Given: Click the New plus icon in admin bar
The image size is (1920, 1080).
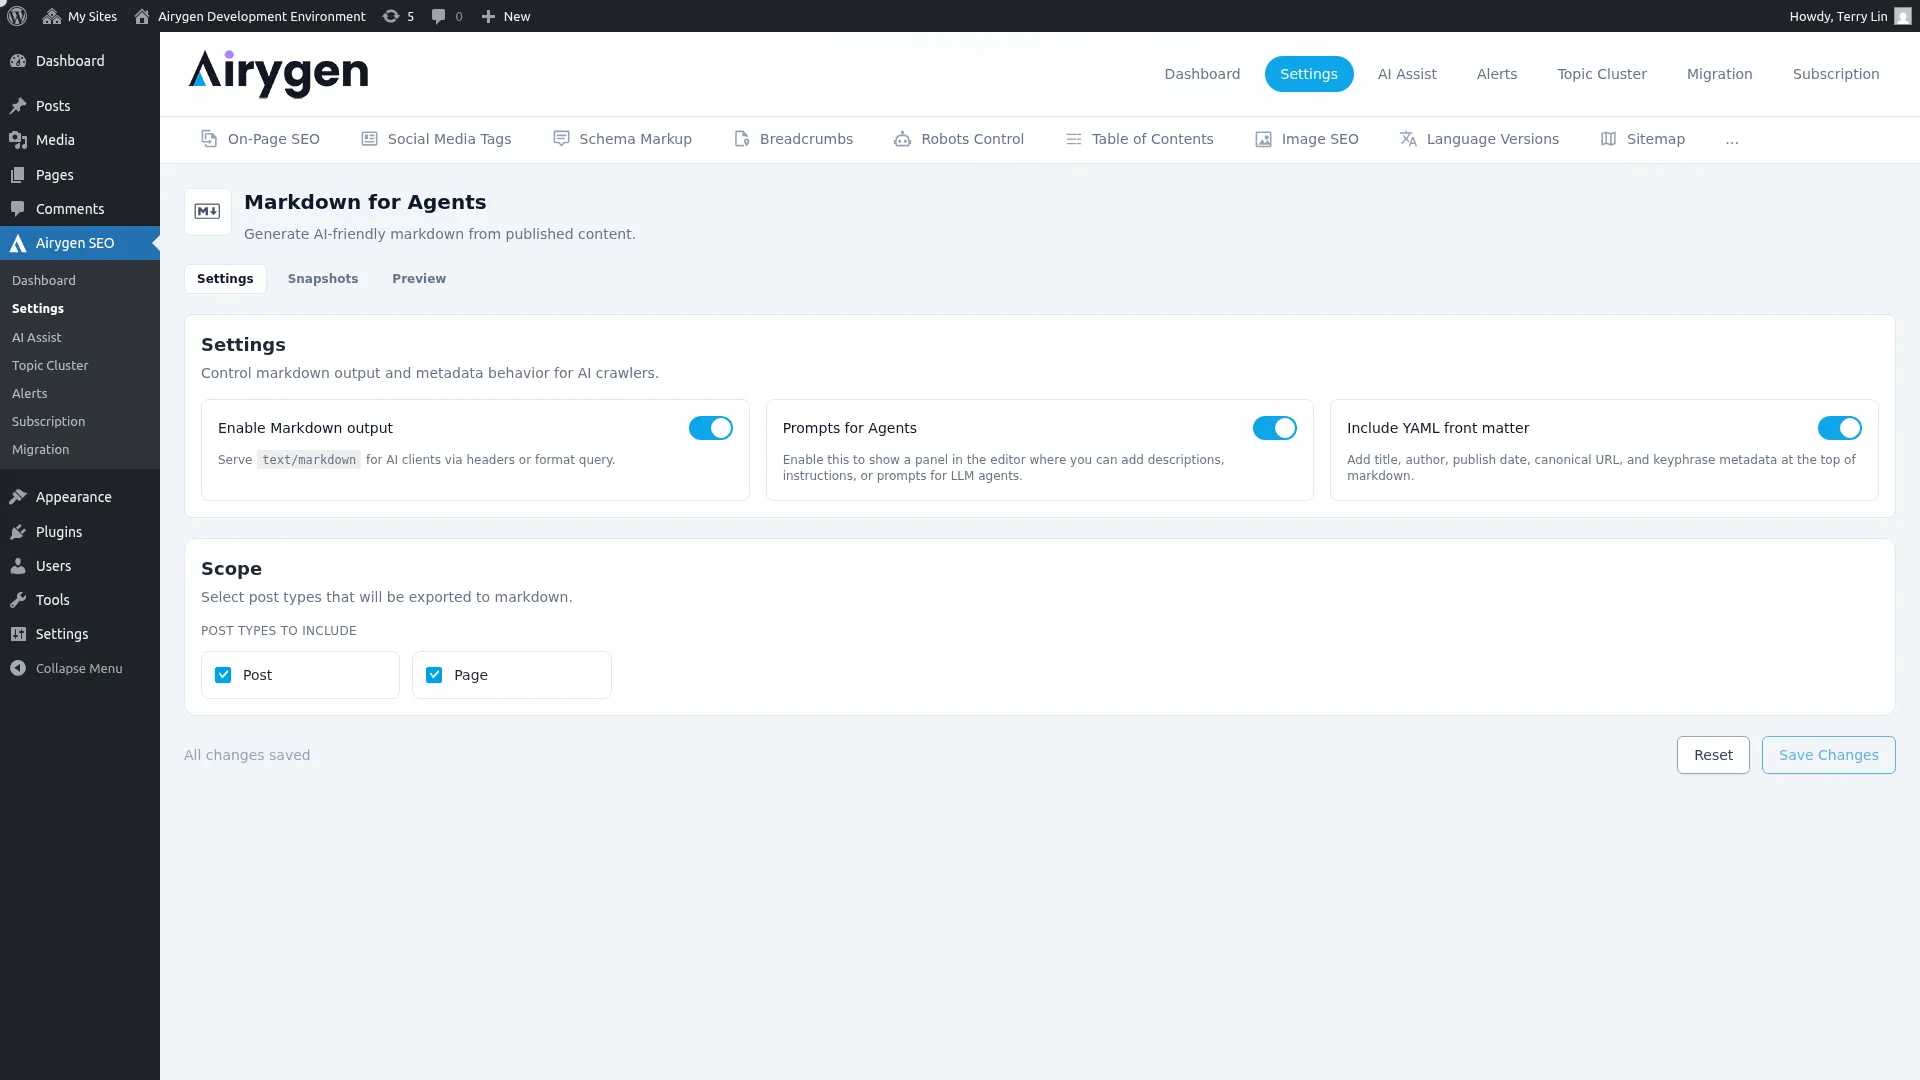Looking at the screenshot, I should [x=488, y=16].
